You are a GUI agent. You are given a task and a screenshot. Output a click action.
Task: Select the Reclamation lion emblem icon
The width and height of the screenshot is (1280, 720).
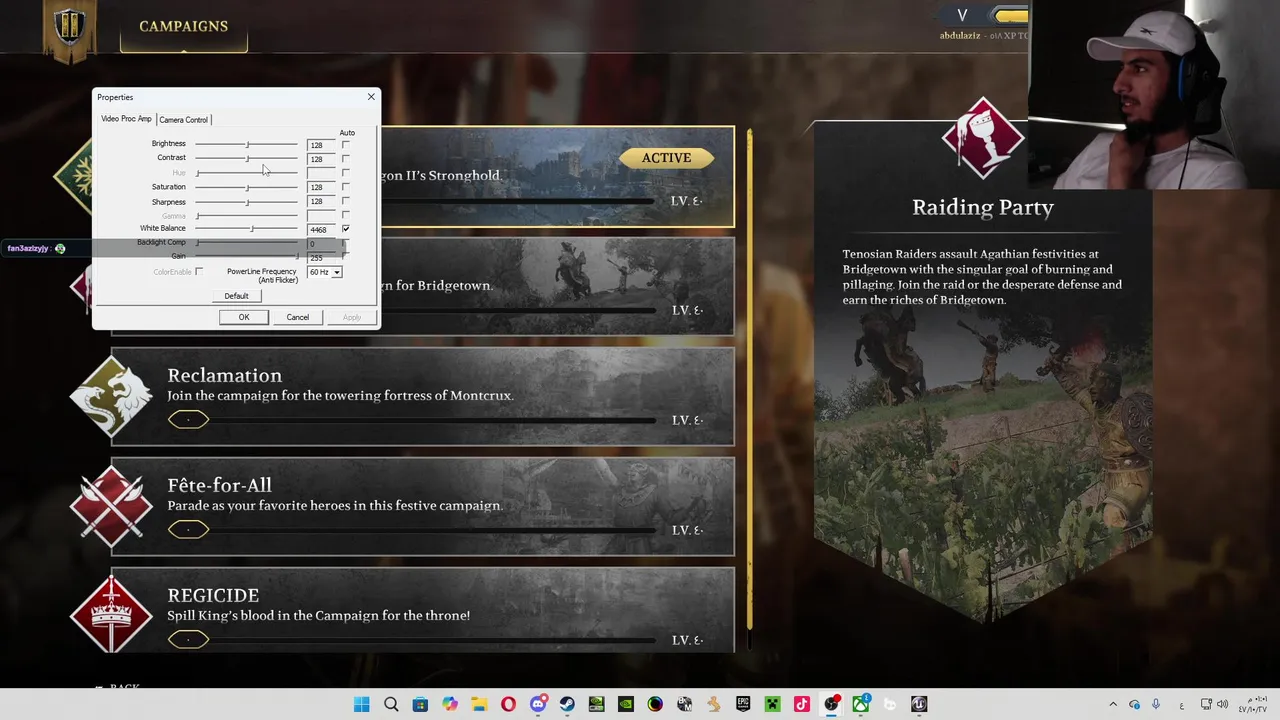(x=111, y=397)
